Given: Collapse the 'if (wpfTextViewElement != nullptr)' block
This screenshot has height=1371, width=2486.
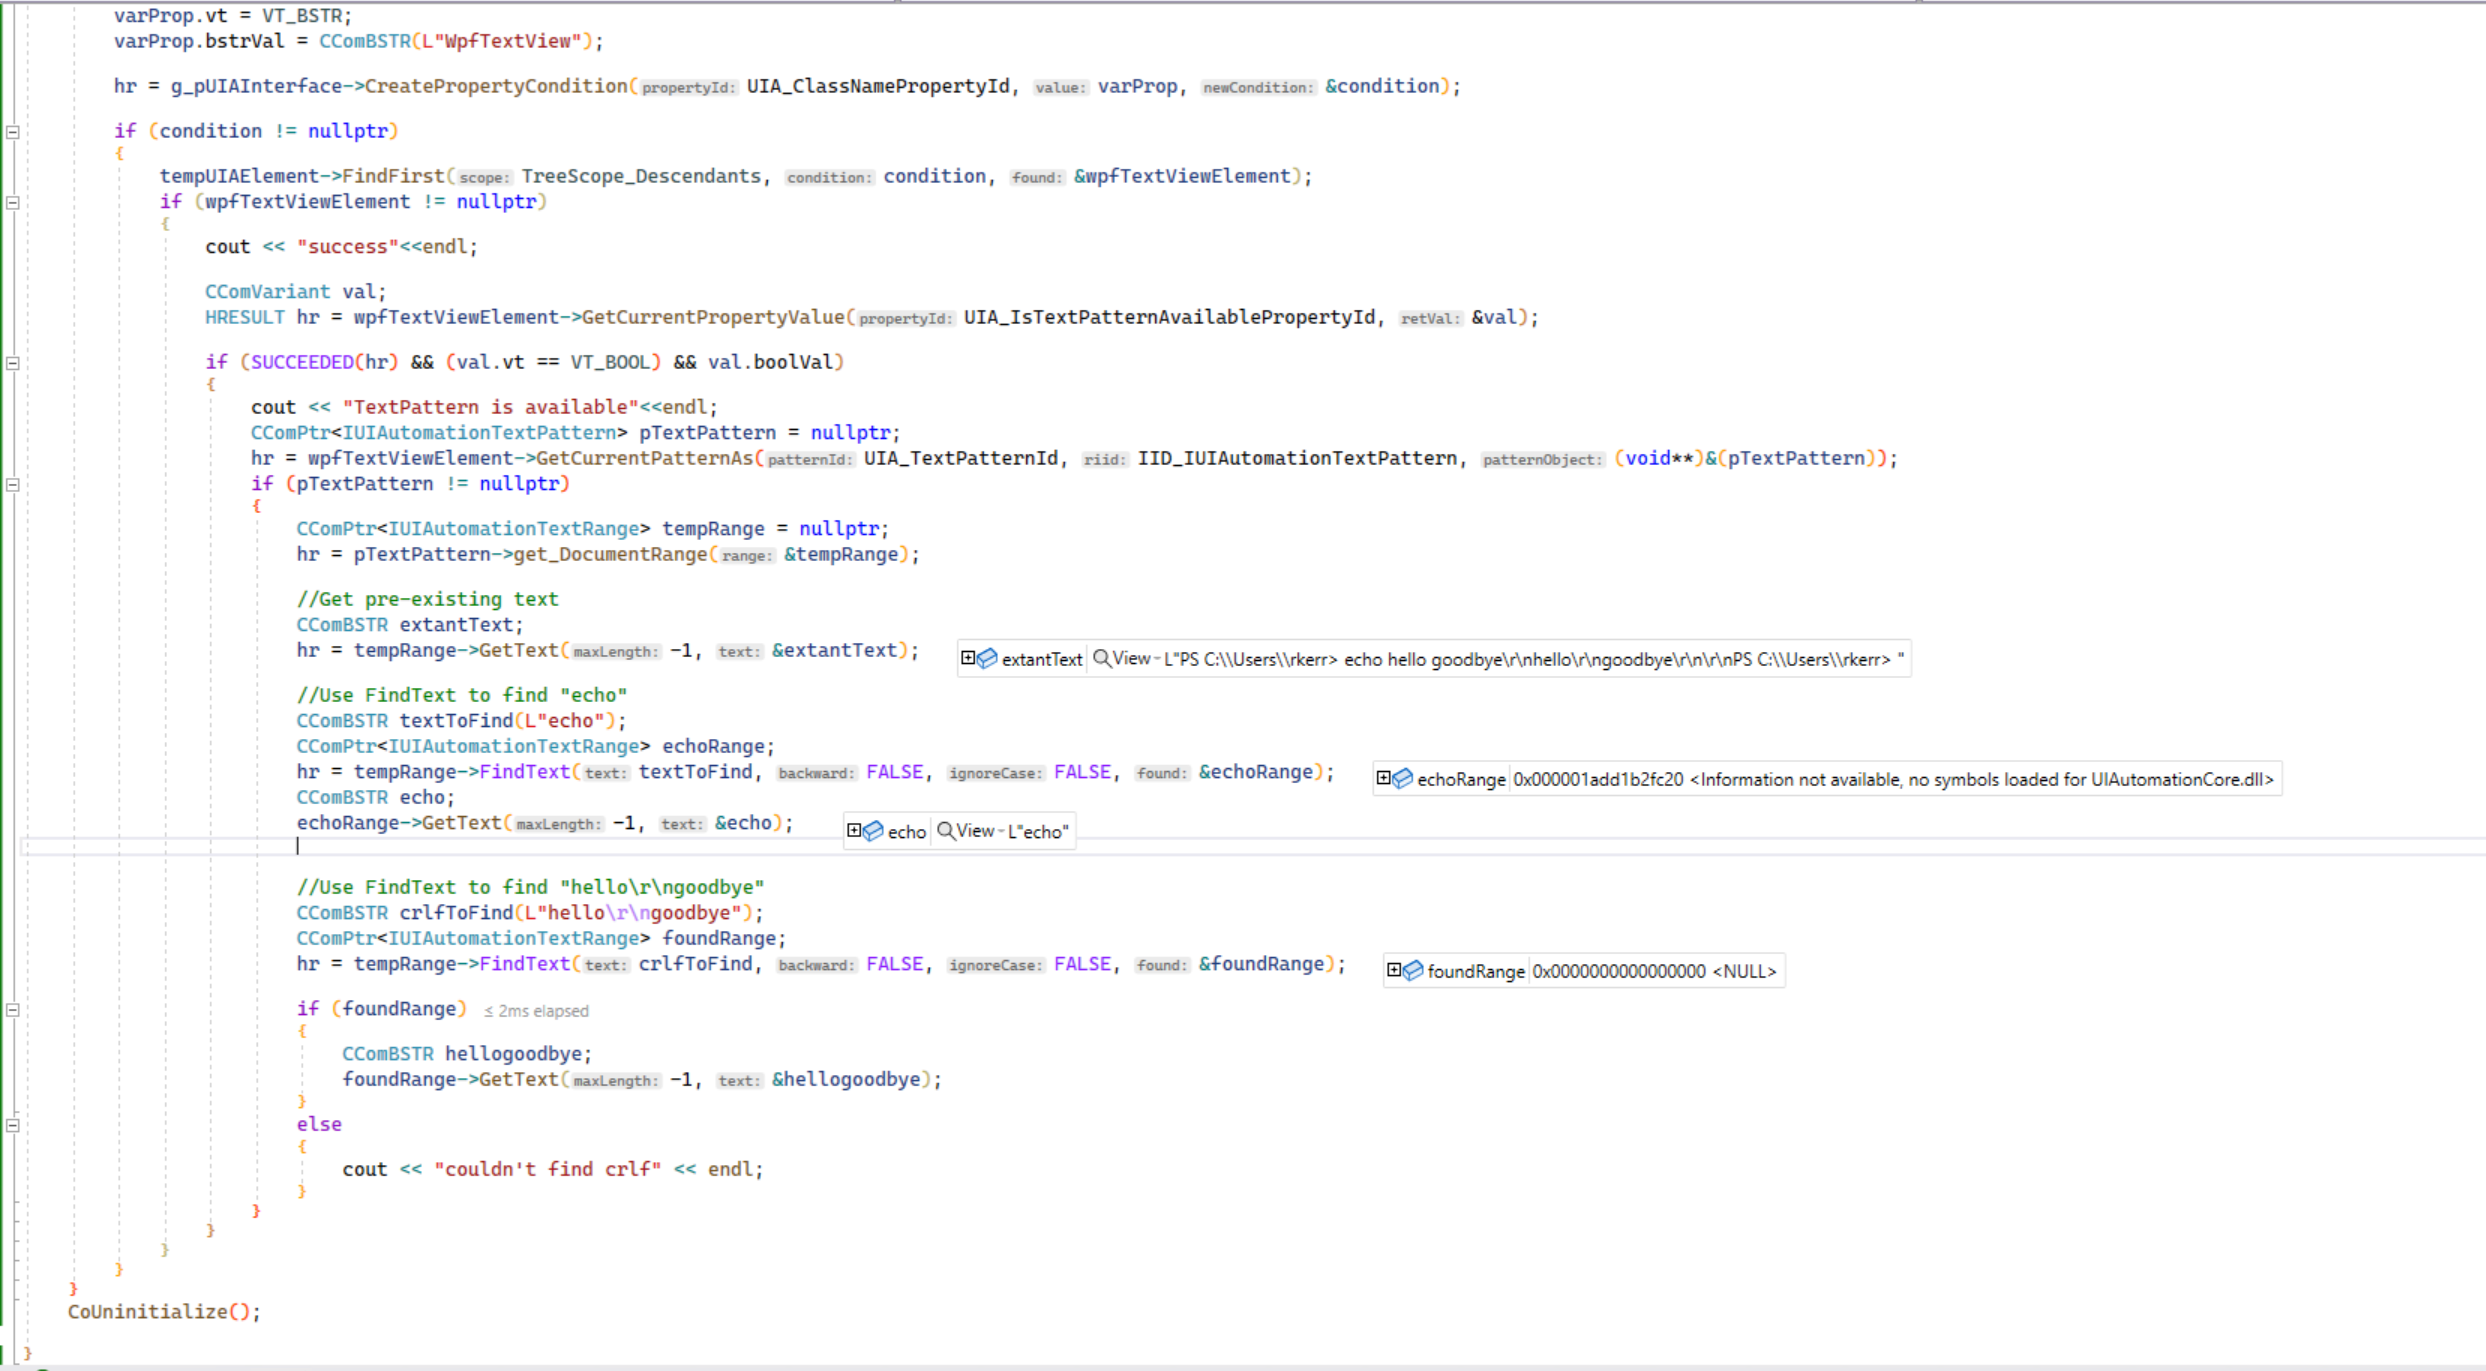Looking at the screenshot, I should coord(12,201).
